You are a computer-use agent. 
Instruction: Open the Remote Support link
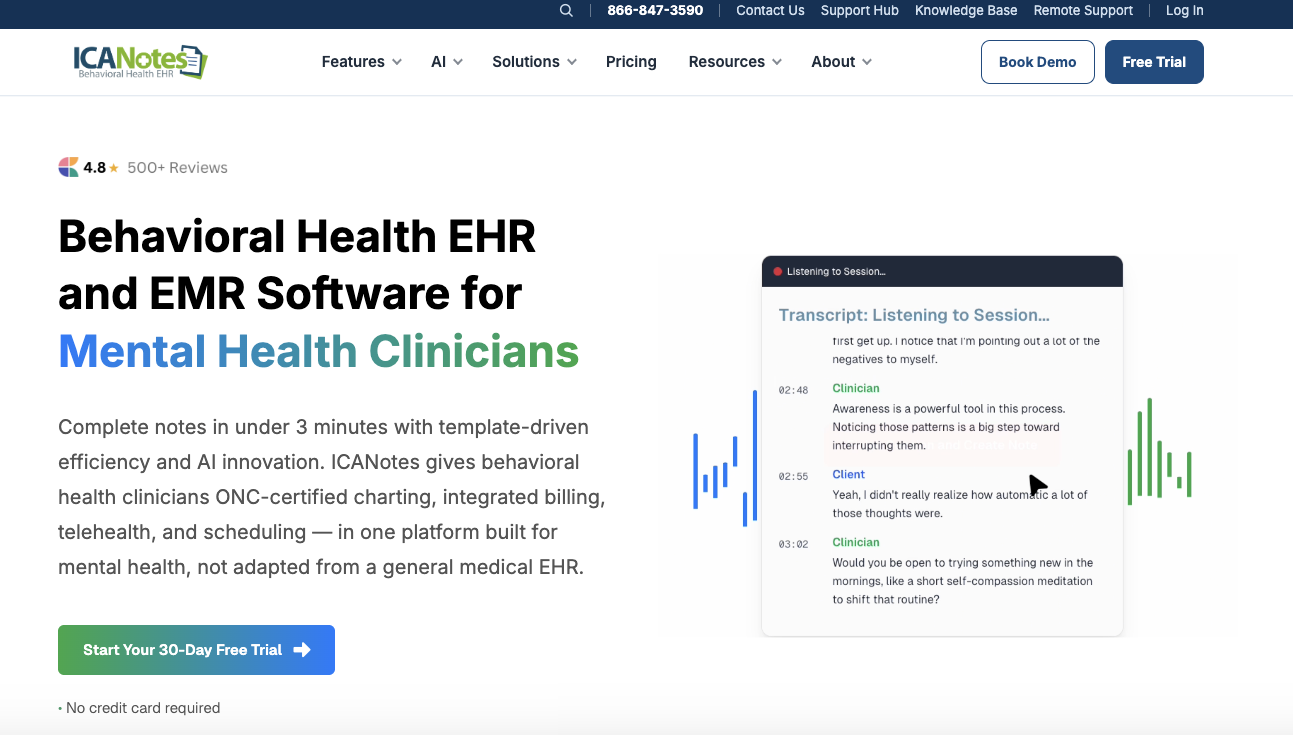click(1083, 11)
